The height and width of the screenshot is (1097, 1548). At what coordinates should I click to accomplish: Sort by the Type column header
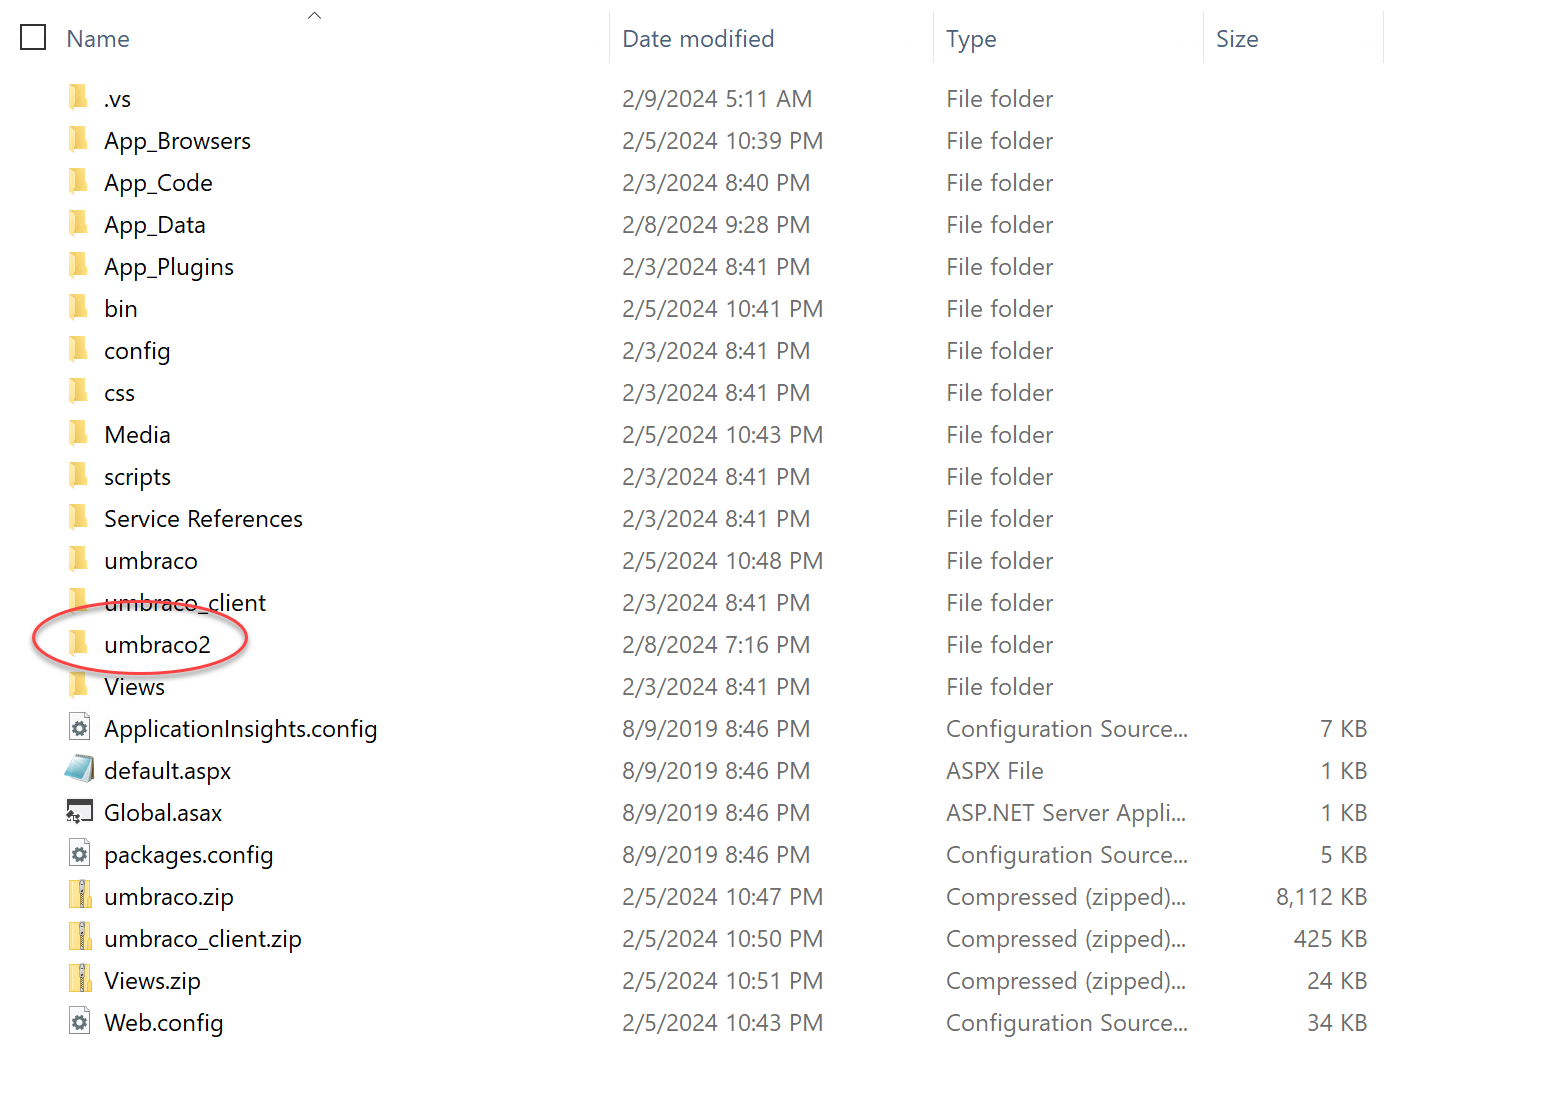tap(971, 39)
